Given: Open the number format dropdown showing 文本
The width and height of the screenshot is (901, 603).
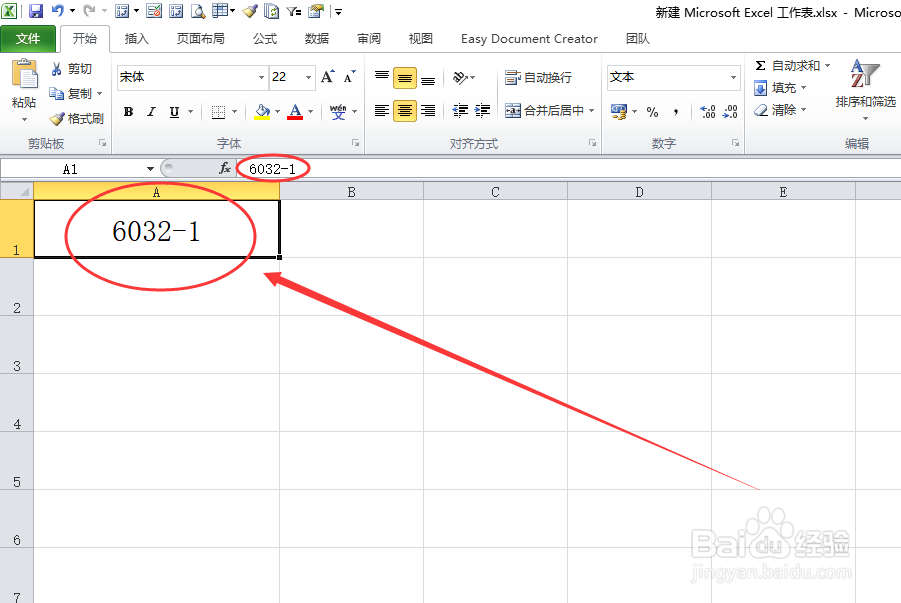Looking at the screenshot, I should click(732, 78).
